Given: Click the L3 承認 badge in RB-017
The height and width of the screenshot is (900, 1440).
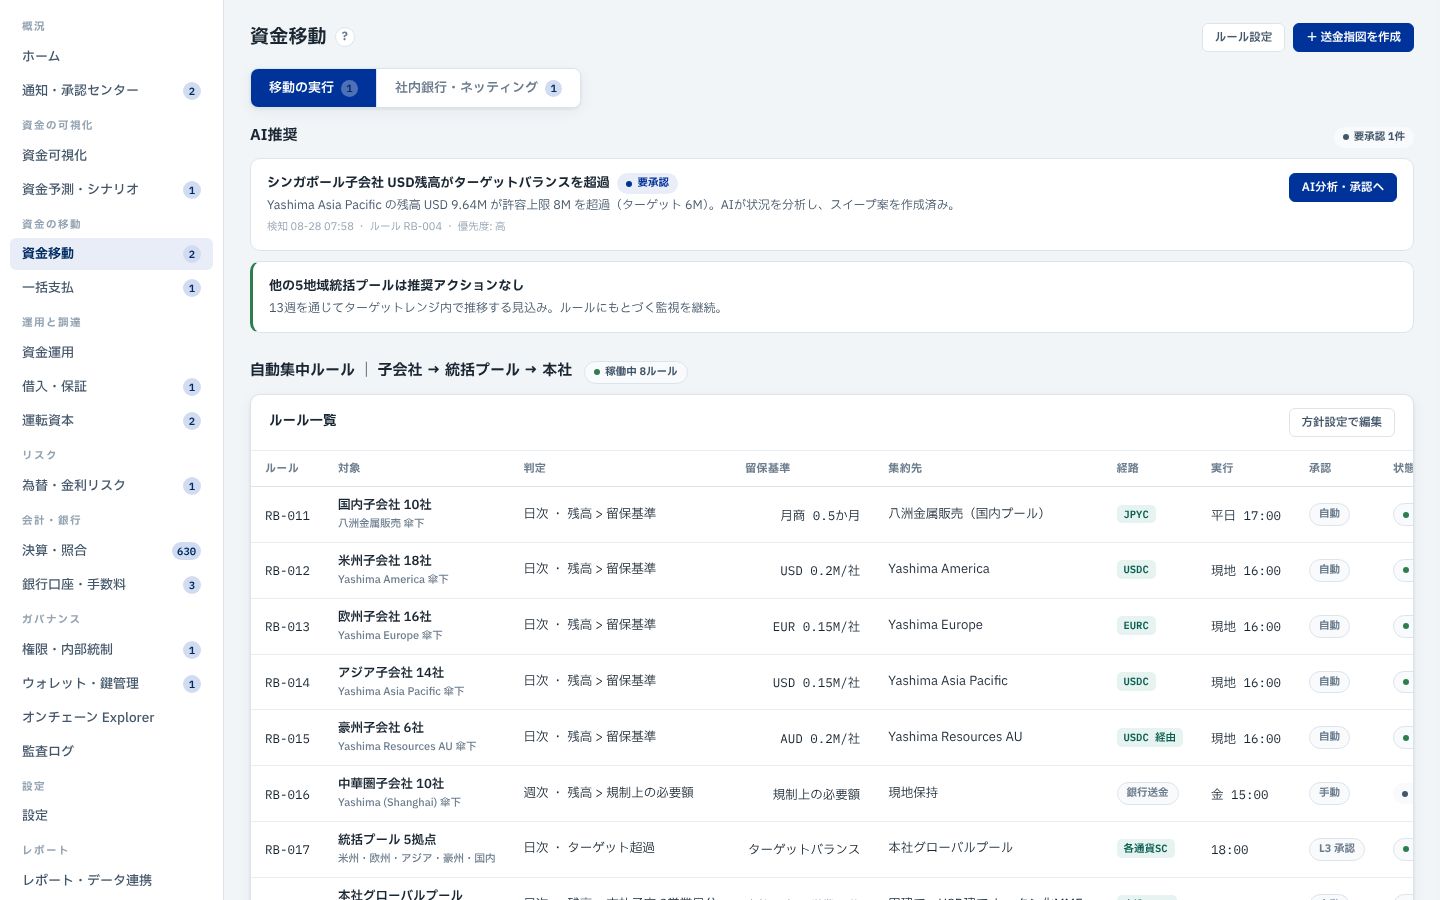Looking at the screenshot, I should coord(1336,849).
